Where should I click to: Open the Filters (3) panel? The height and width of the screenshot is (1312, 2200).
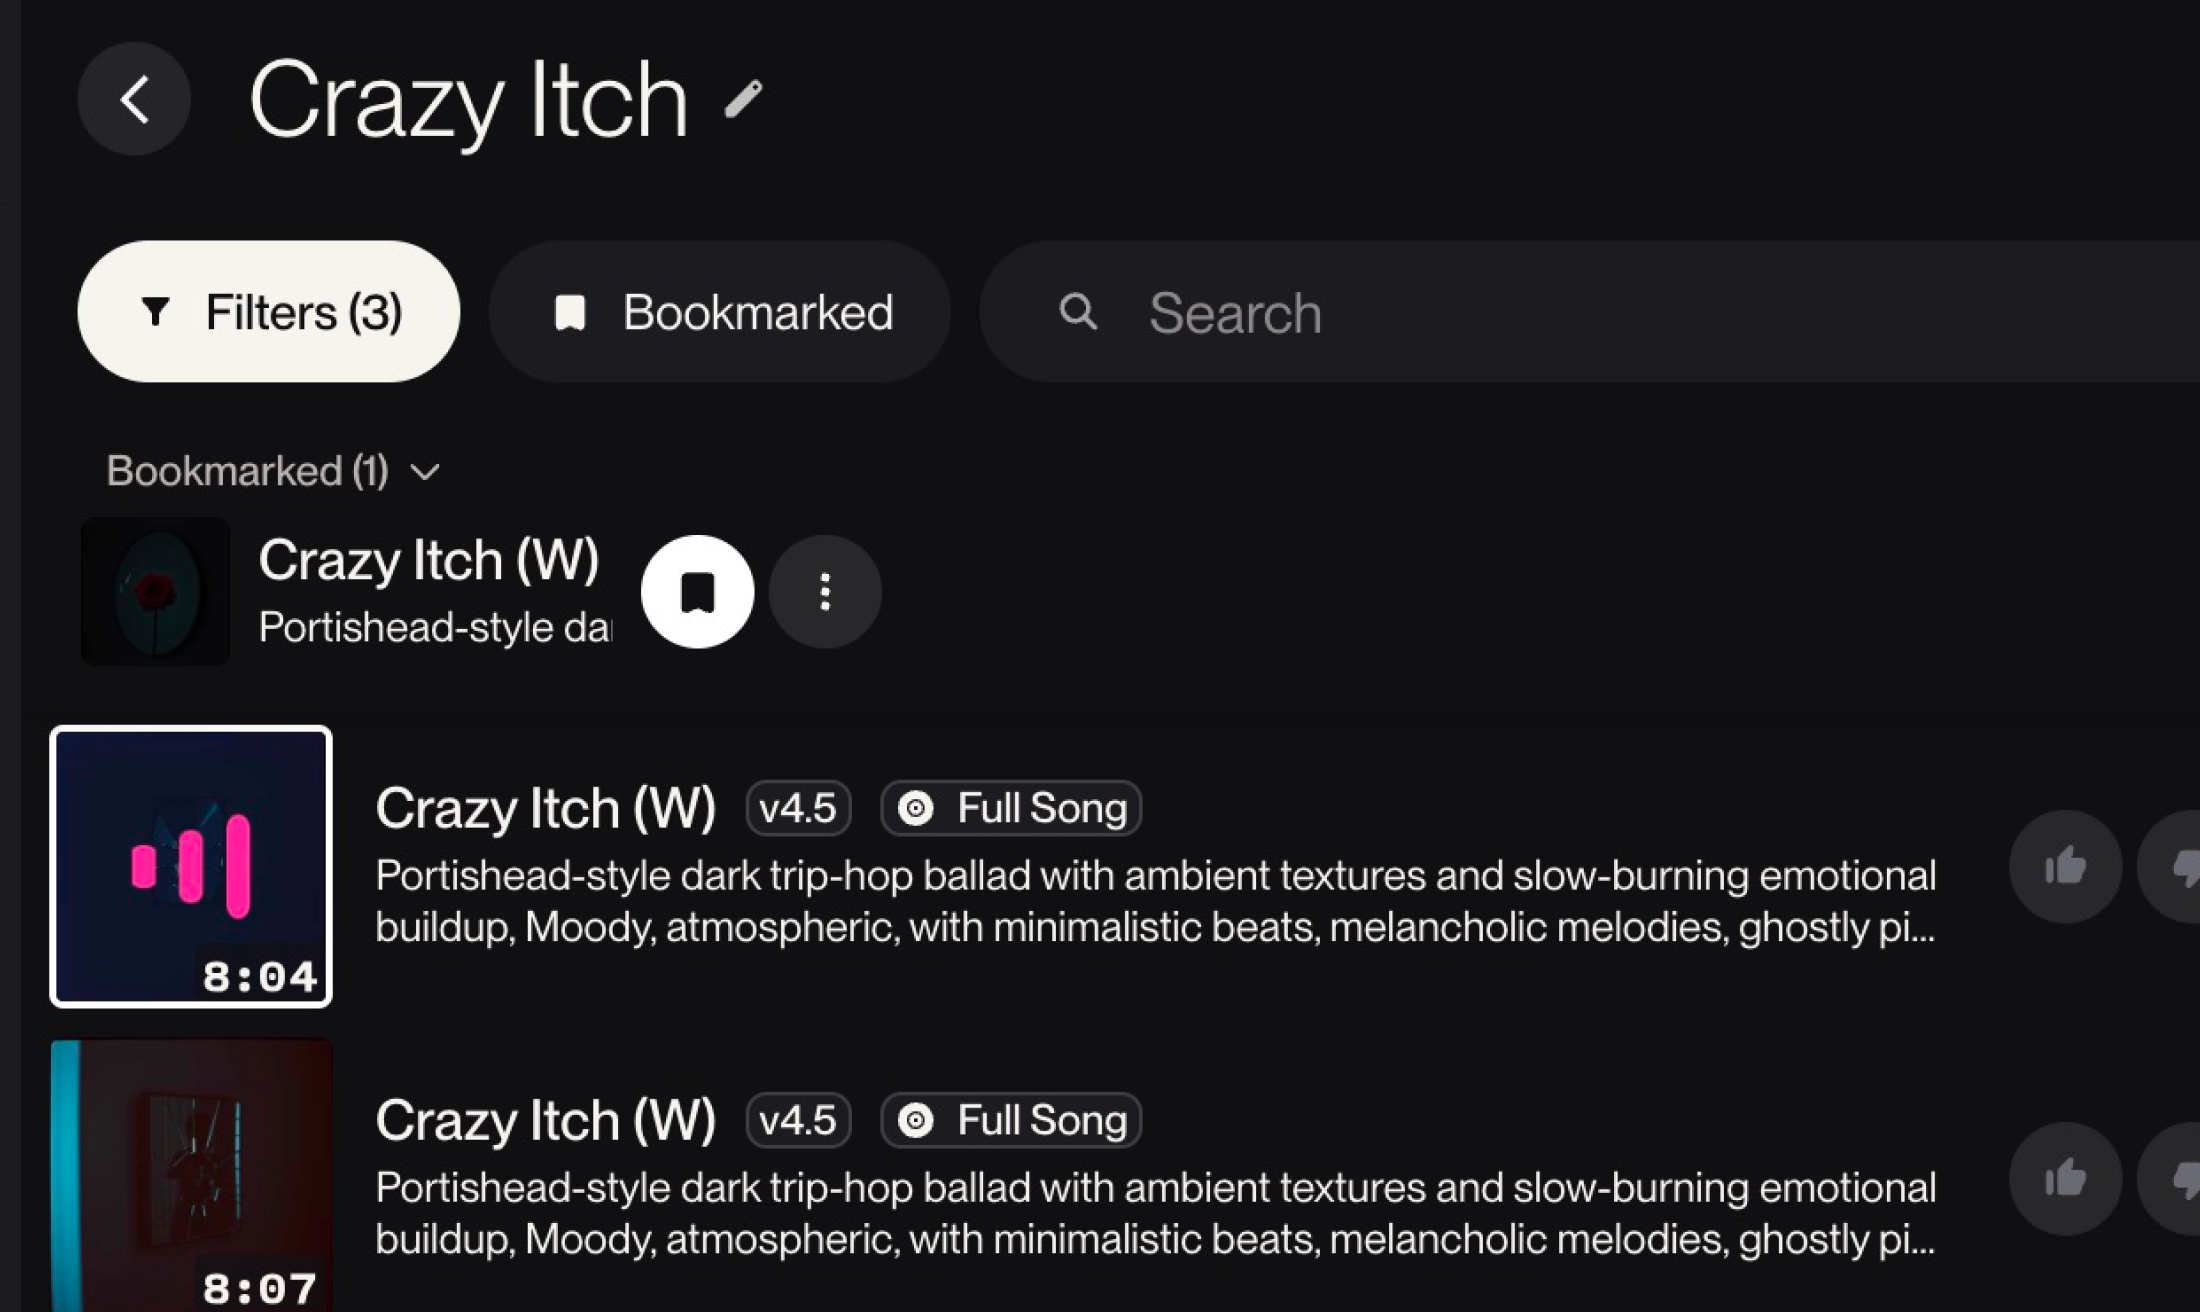pos(268,311)
